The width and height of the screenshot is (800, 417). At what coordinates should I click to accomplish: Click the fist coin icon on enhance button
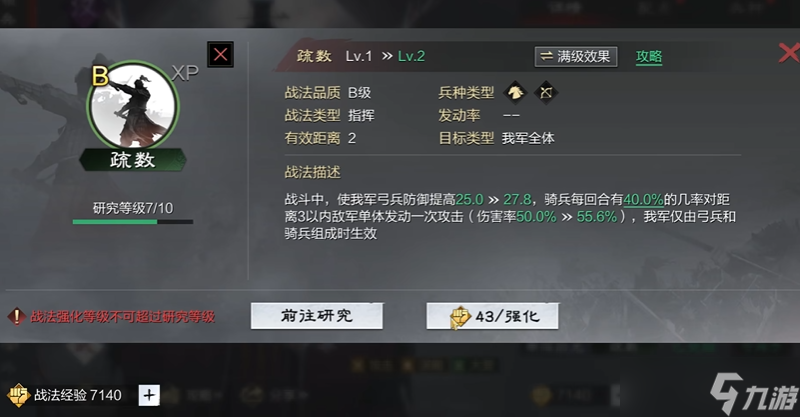pyautogui.click(x=460, y=317)
